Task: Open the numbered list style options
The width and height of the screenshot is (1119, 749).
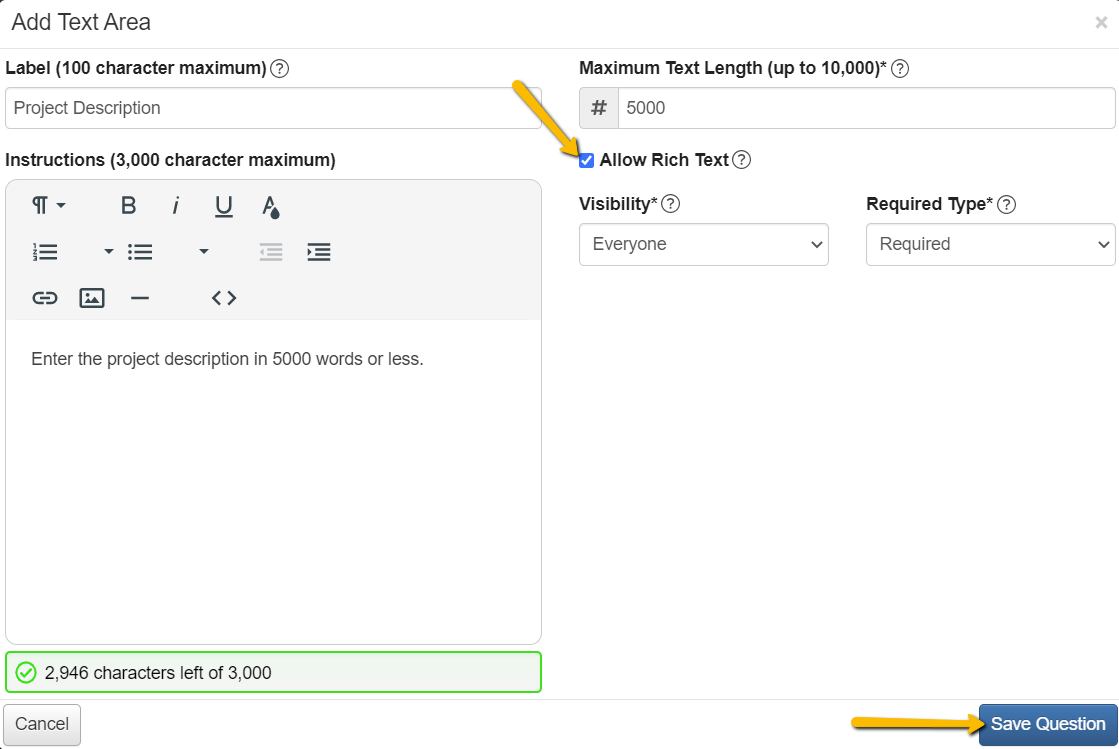Action: [108, 252]
